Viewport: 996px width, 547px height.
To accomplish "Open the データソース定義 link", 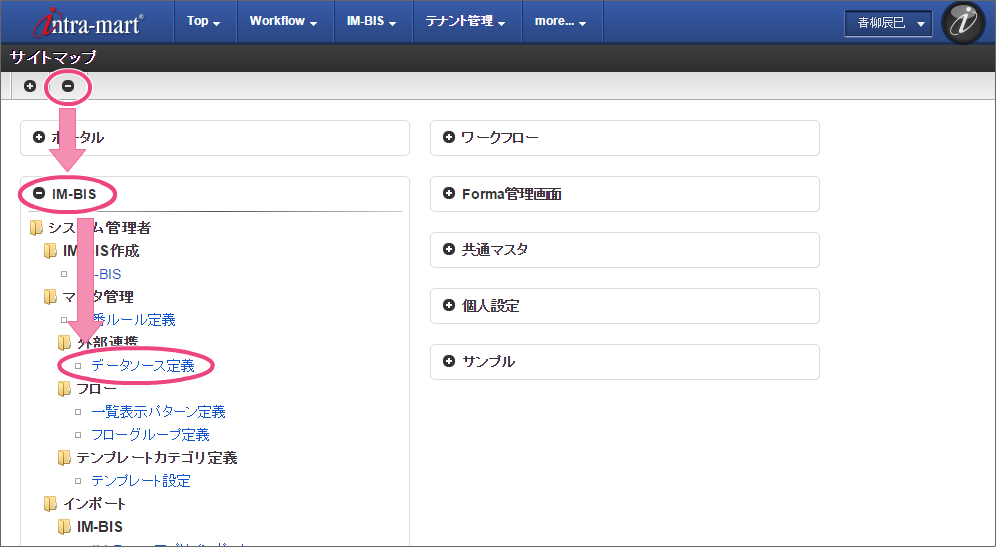I will 143,365.
